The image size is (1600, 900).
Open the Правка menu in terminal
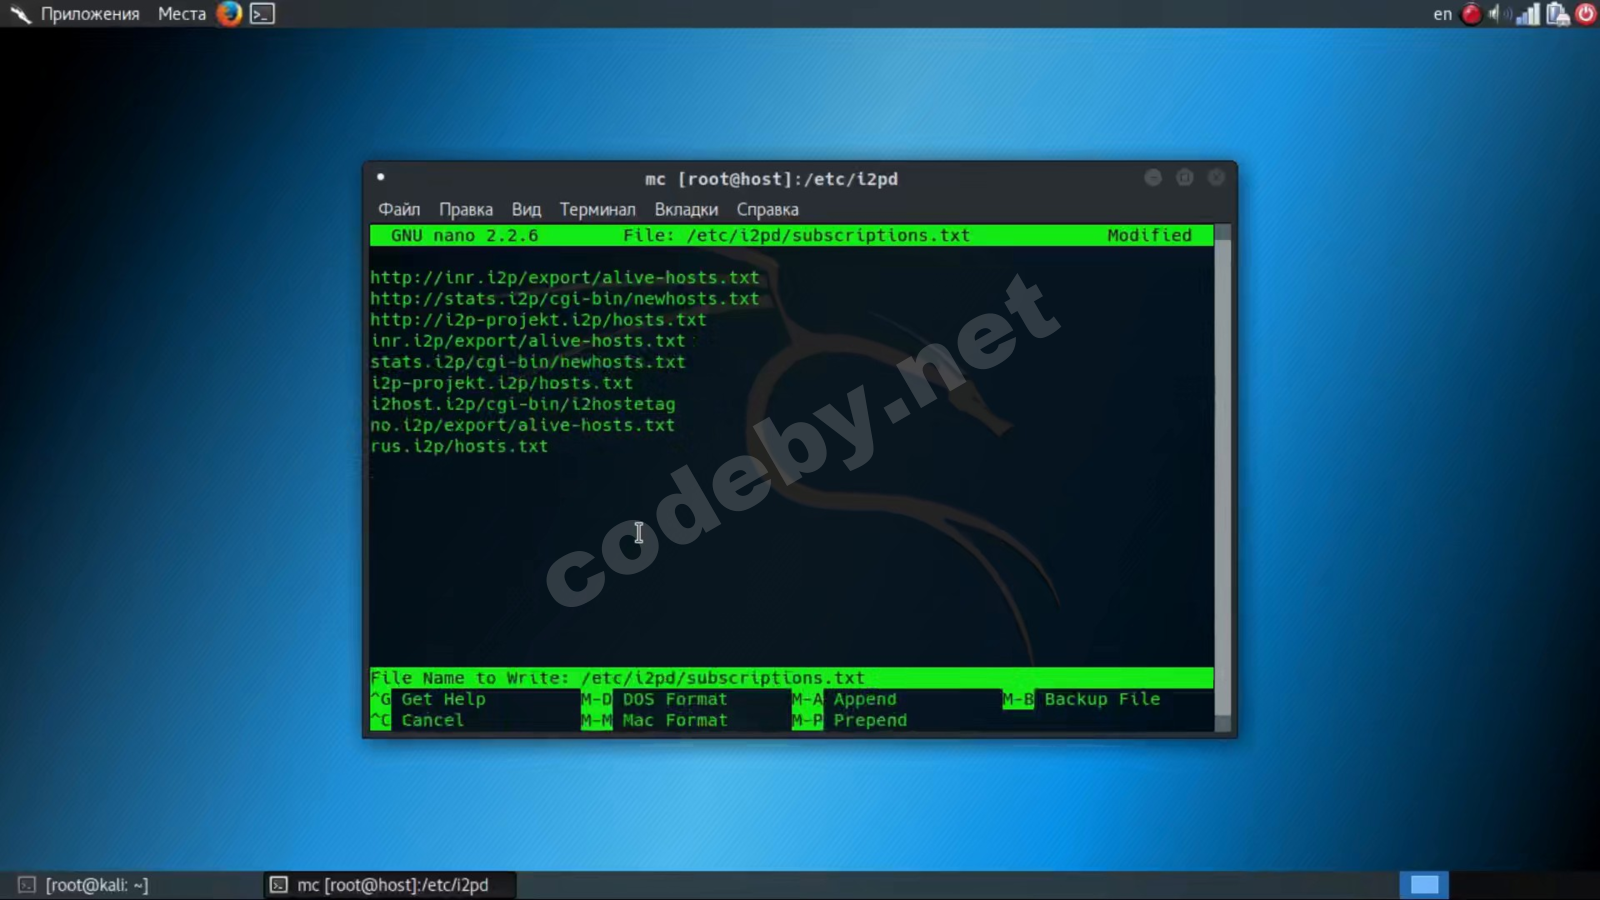click(x=466, y=209)
